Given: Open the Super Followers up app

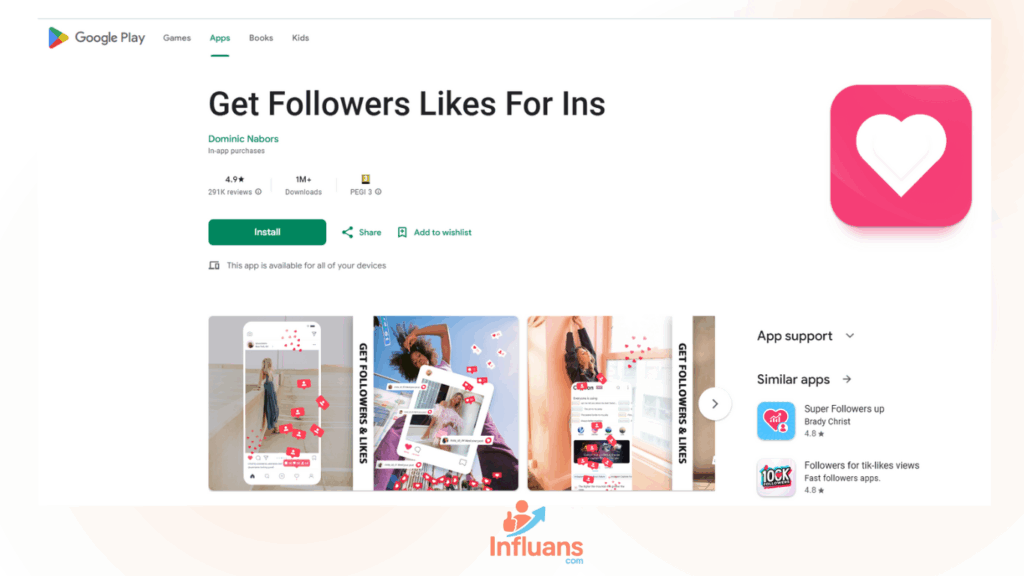Looking at the screenshot, I should (838, 421).
